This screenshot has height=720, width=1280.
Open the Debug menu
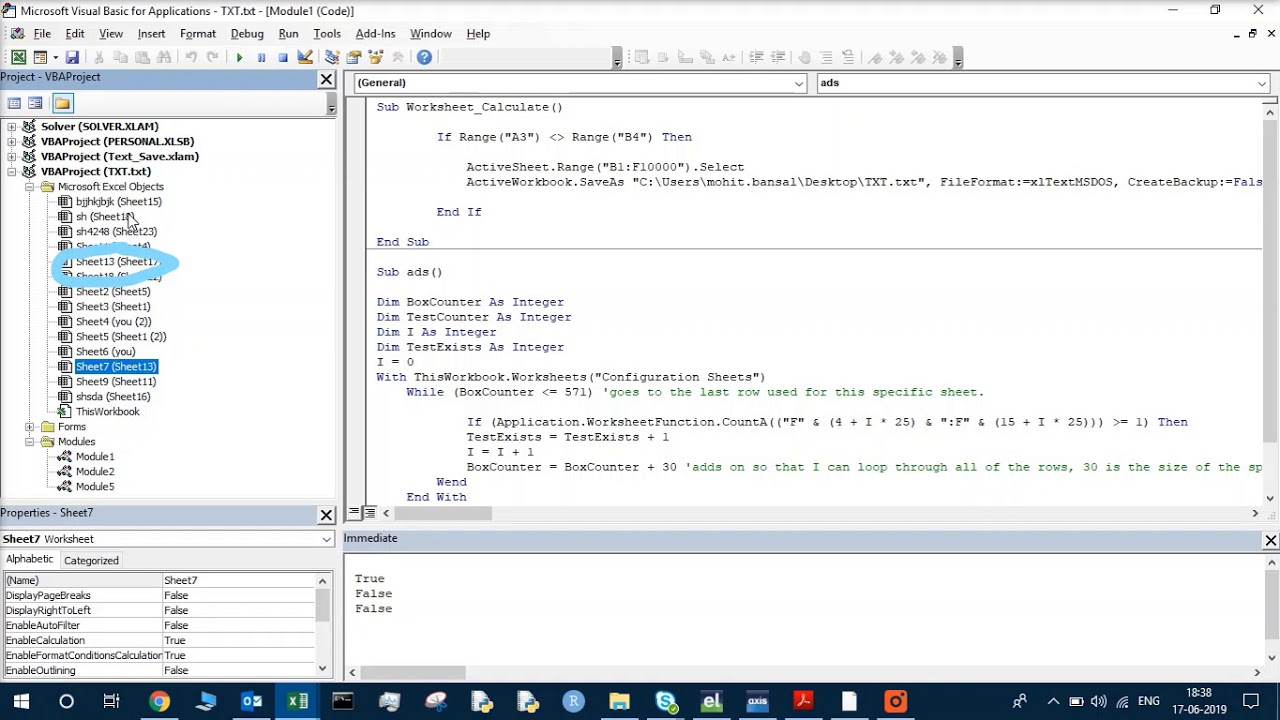coord(247,33)
